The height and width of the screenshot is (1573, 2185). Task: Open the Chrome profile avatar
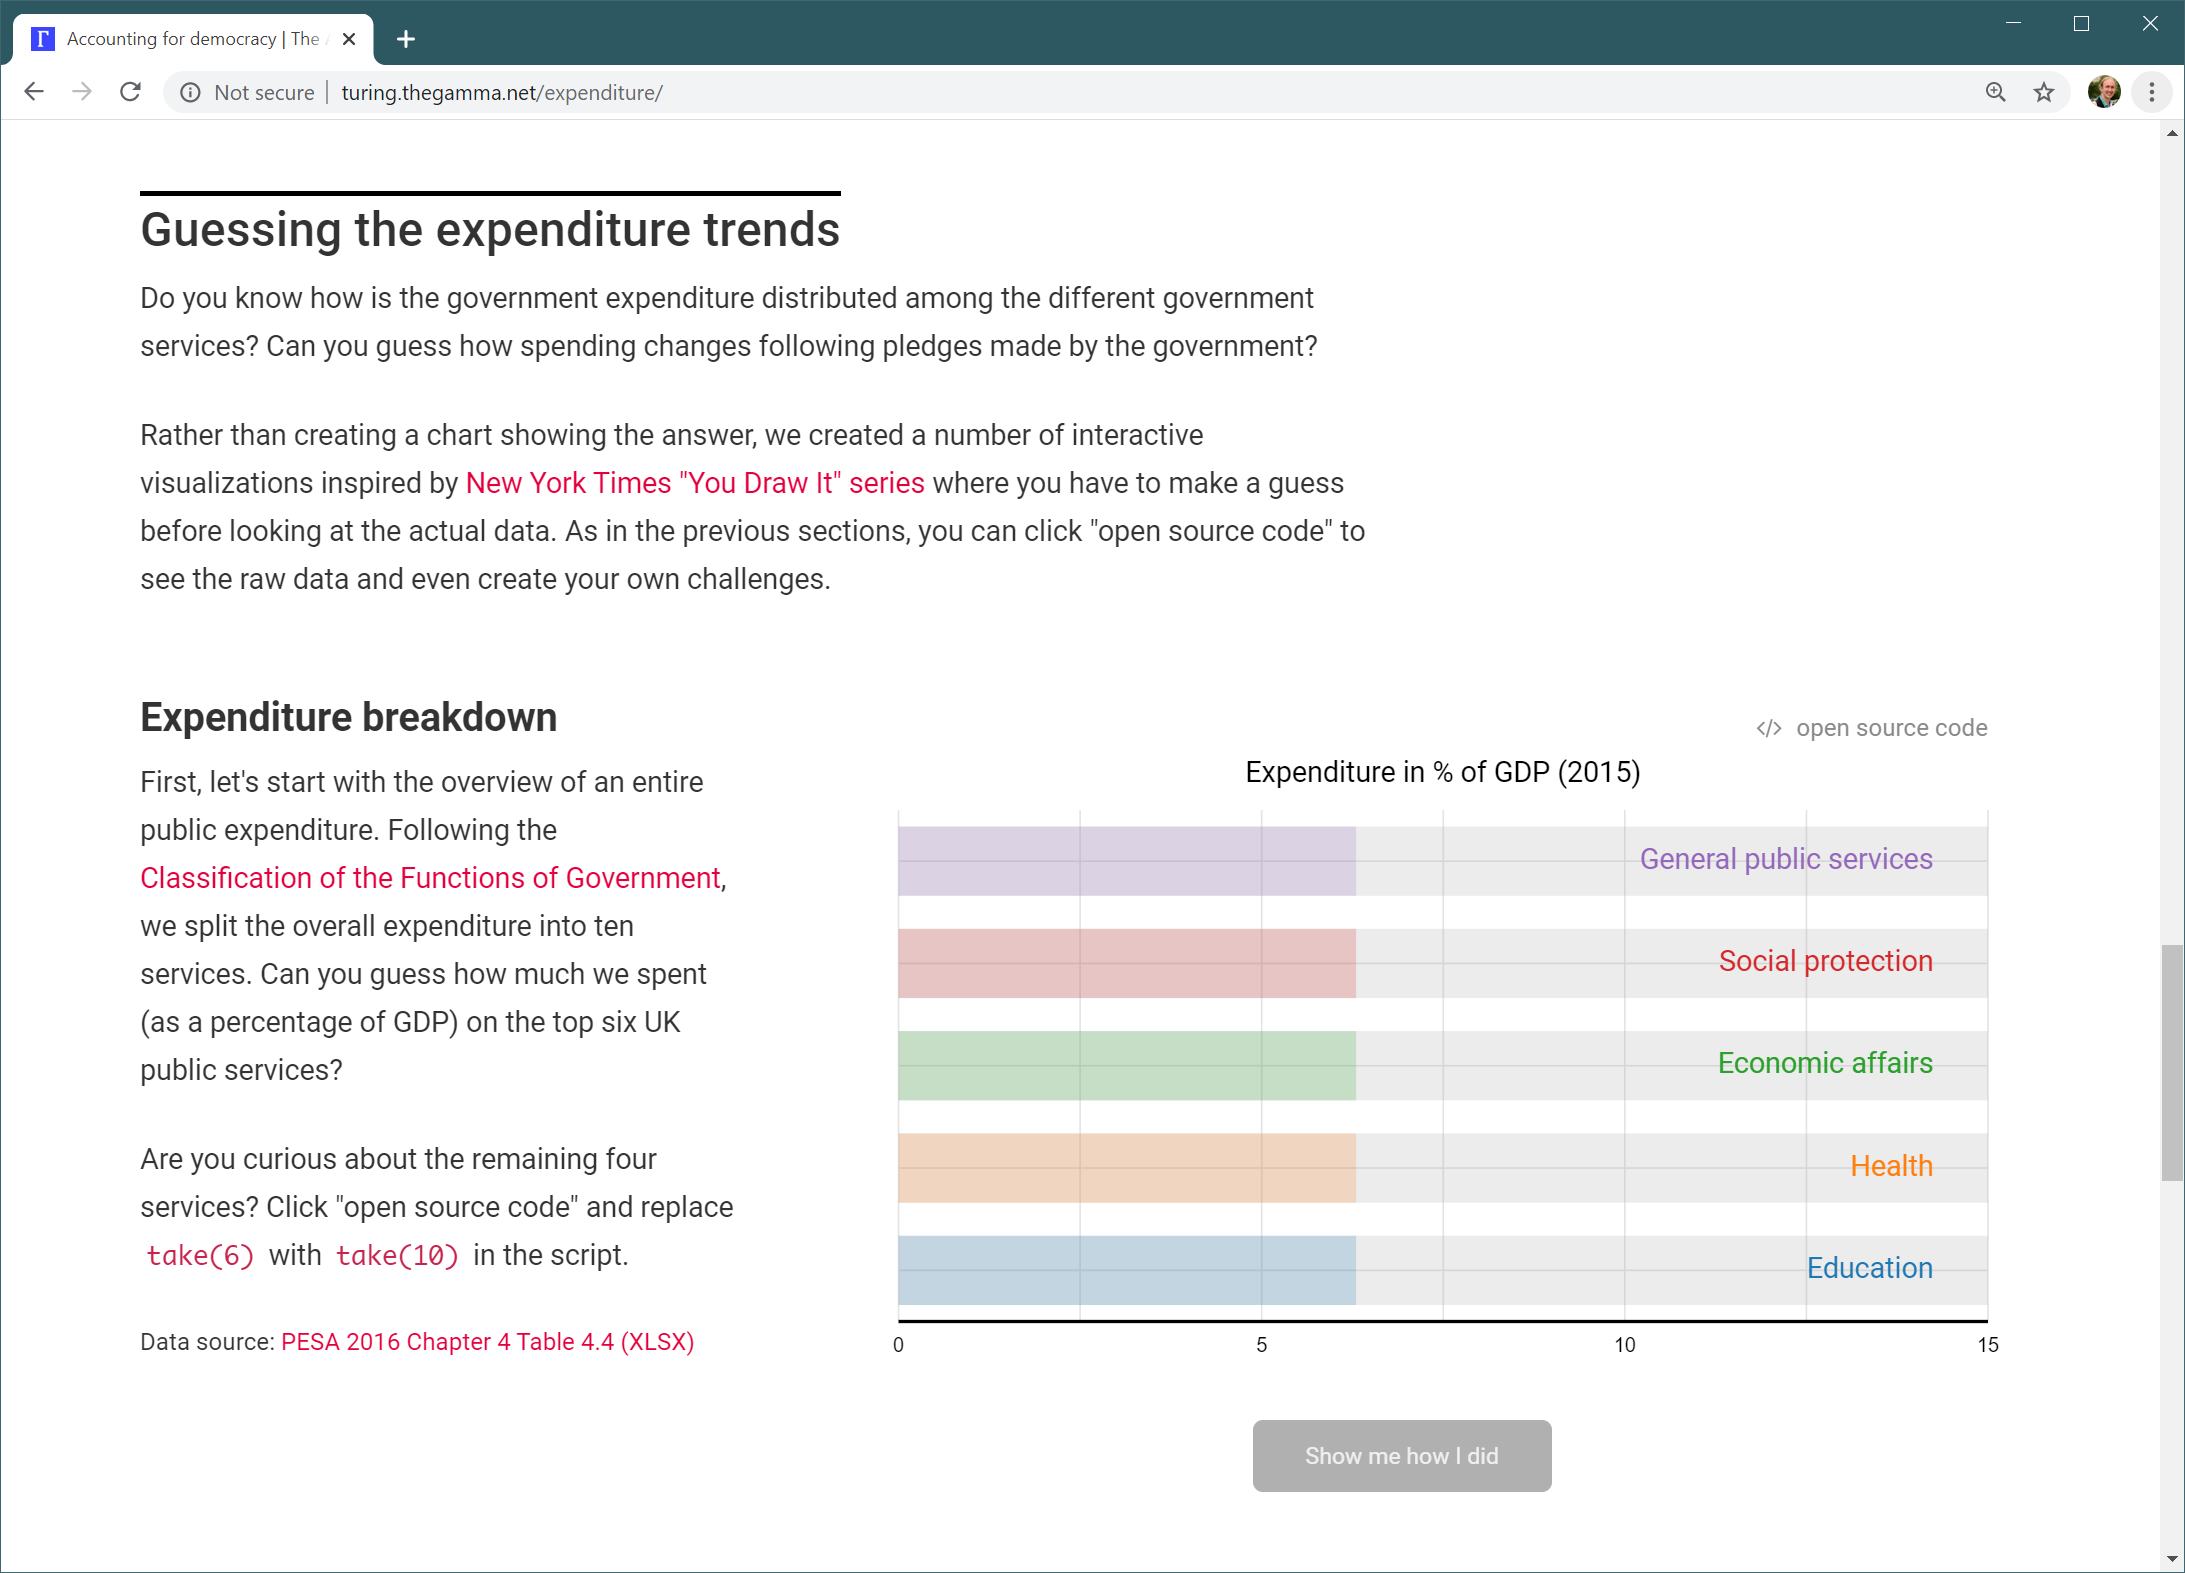2103,92
